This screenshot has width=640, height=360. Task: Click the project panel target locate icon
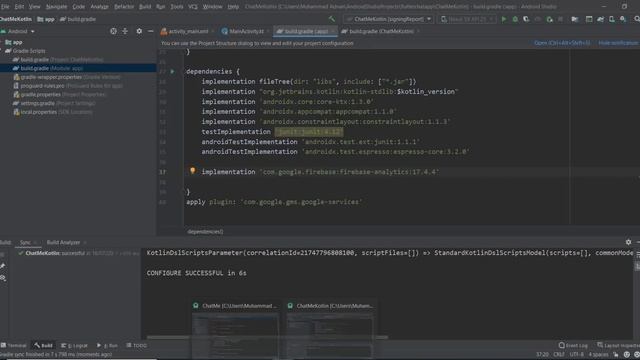point(113,31)
